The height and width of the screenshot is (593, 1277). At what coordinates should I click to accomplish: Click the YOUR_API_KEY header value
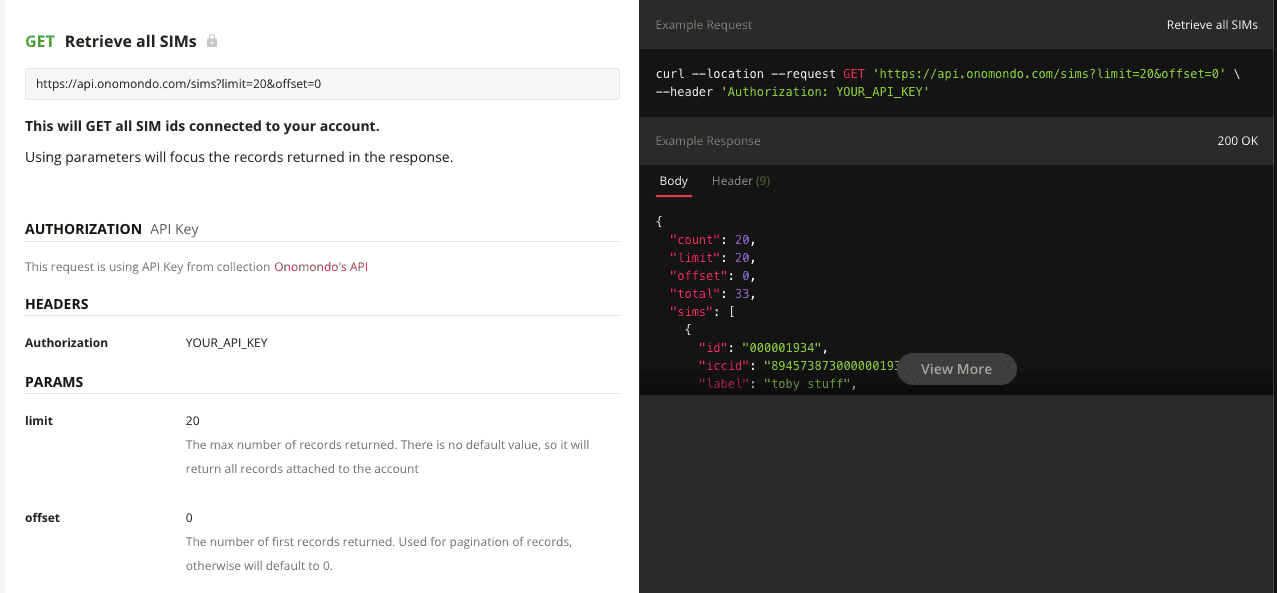226,343
